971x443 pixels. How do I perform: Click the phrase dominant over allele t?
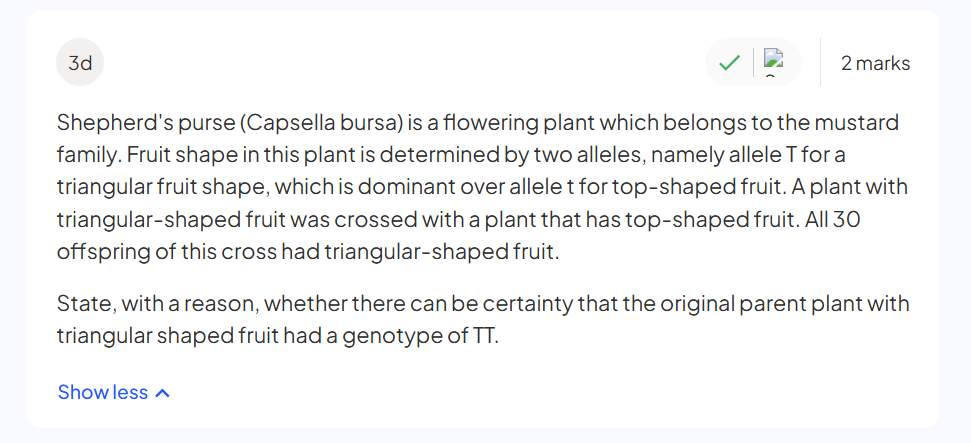point(466,188)
